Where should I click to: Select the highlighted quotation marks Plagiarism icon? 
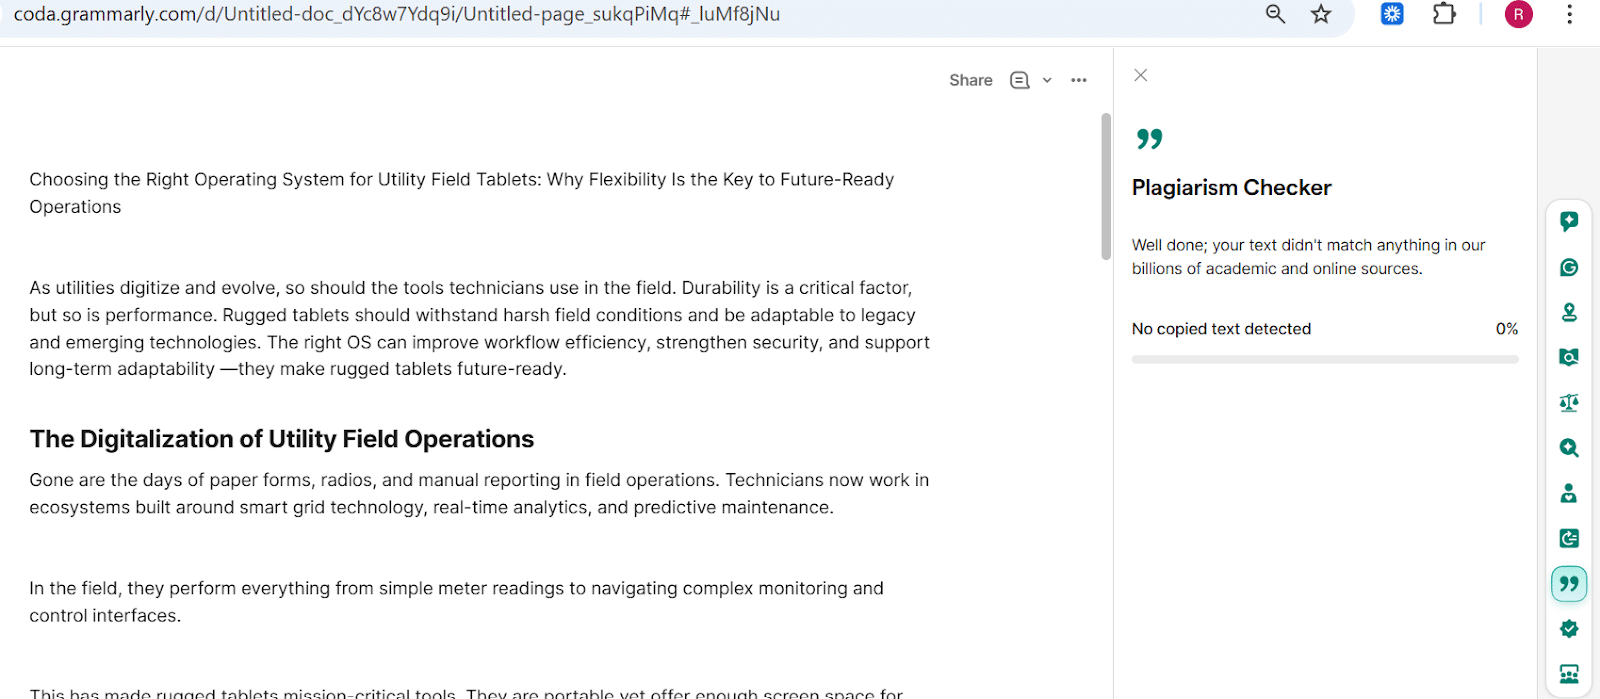[1569, 584]
